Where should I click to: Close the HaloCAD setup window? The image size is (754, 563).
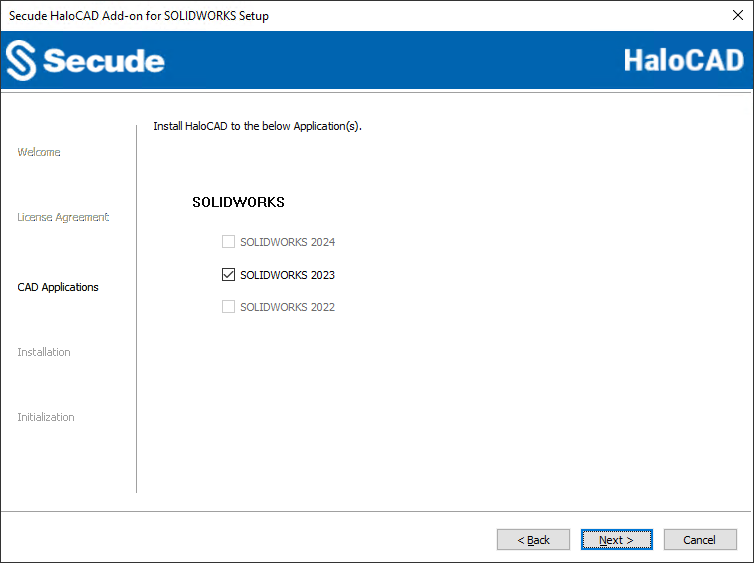[x=737, y=16]
